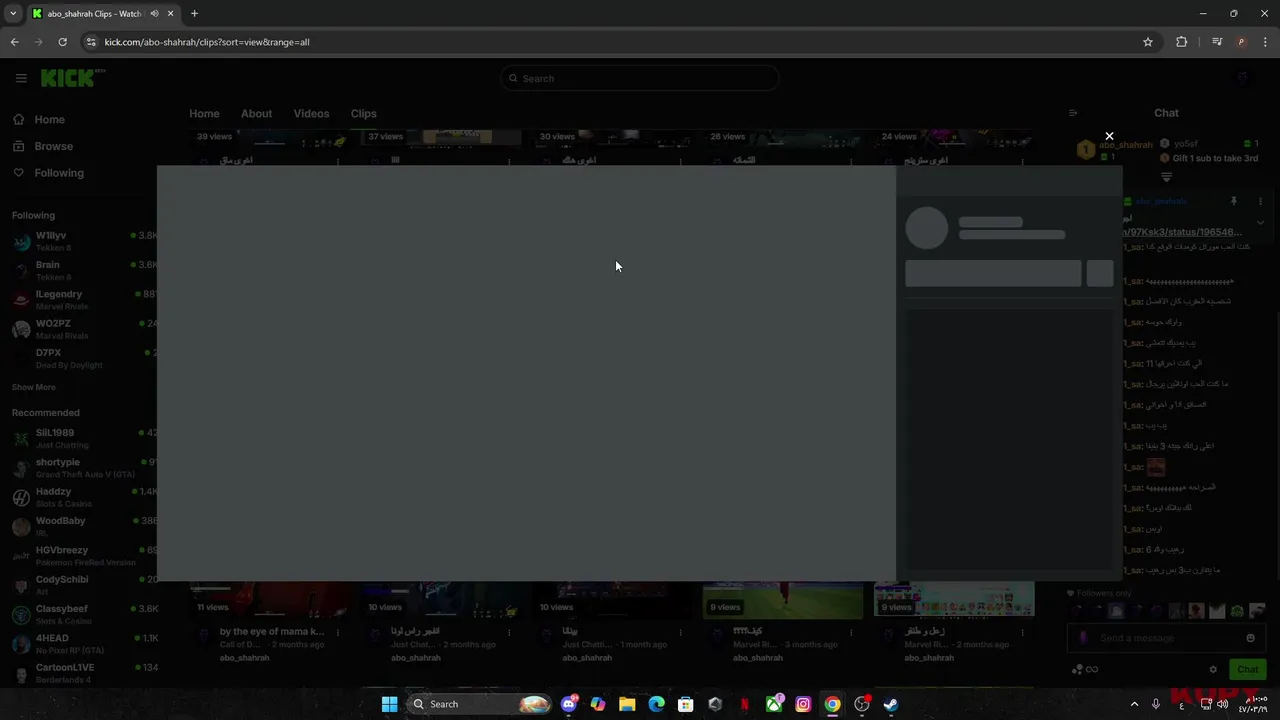1280x720 pixels.
Task: Open Chrome profile avatar
Action: pos(1241,42)
